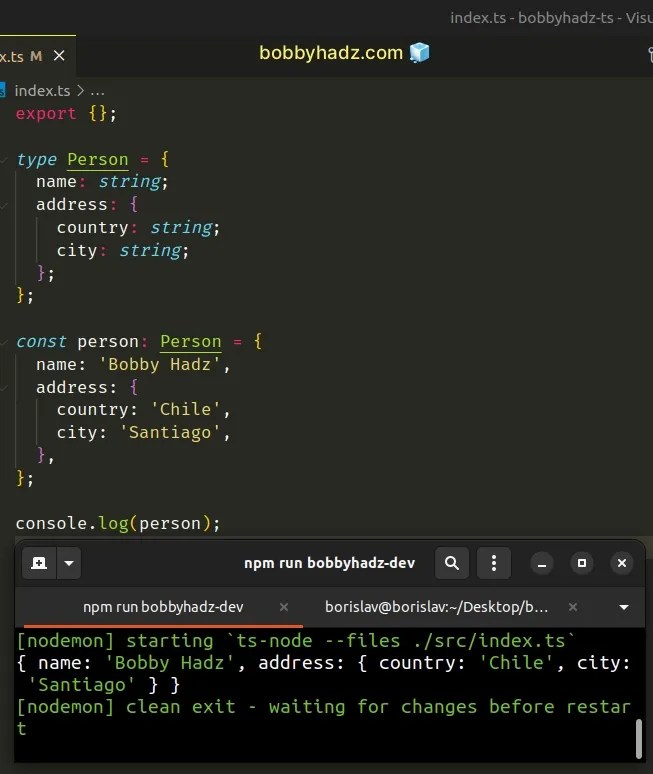Screen dimensions: 653x774
Task: Collapse the person address object fold arrow
Action: [x=4, y=387]
